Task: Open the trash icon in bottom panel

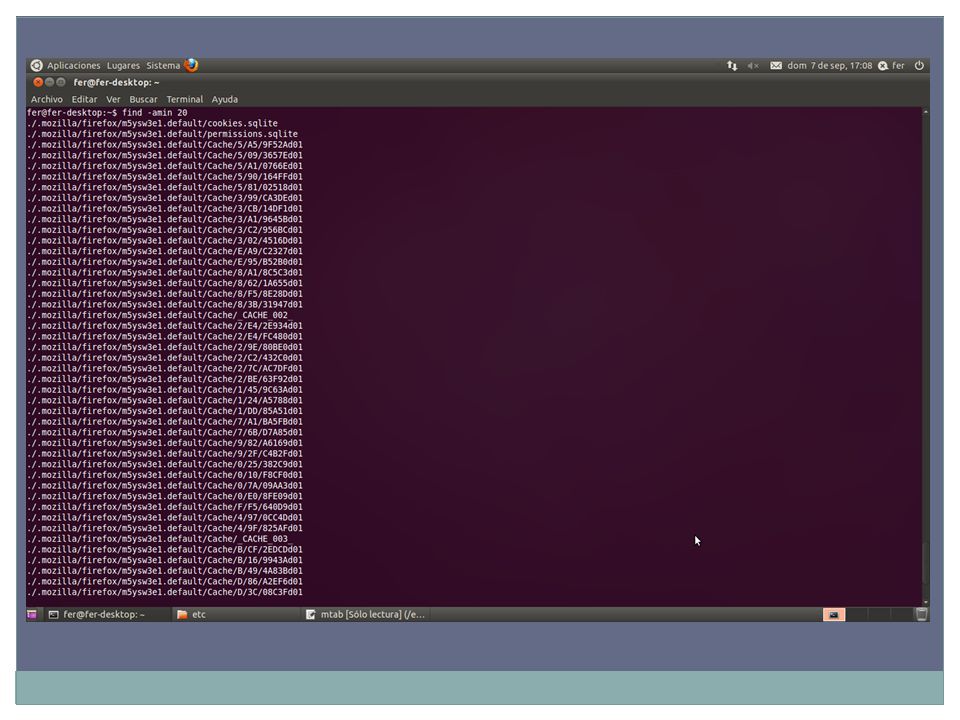Action: (921, 614)
